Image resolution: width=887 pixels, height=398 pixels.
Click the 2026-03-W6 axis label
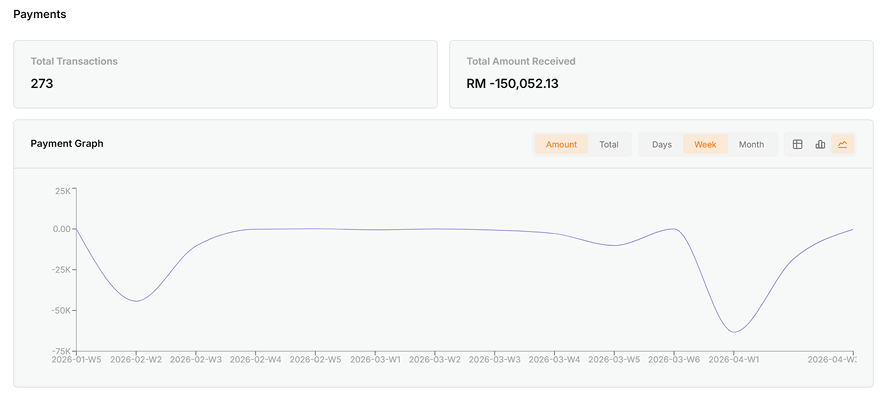tap(674, 359)
